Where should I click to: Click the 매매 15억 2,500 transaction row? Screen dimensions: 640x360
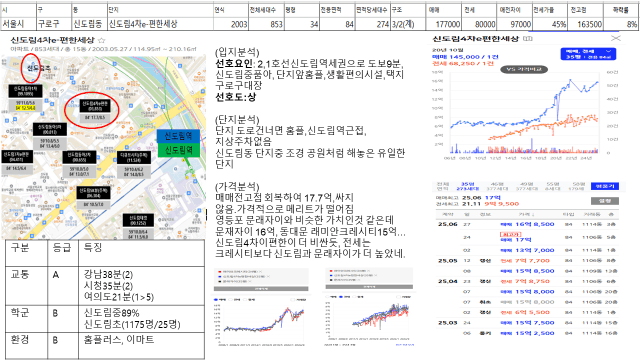pos(527,333)
